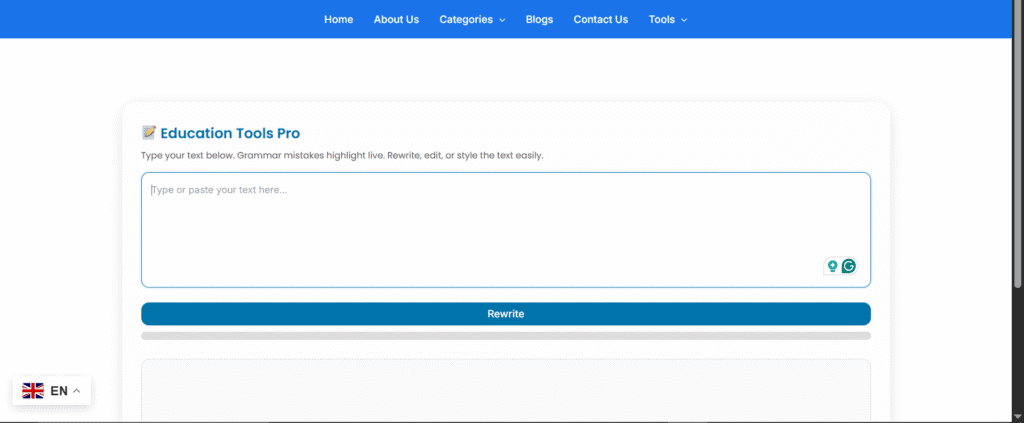
Task: Click the chevron arrow next to Categories
Action: pyautogui.click(x=502, y=20)
